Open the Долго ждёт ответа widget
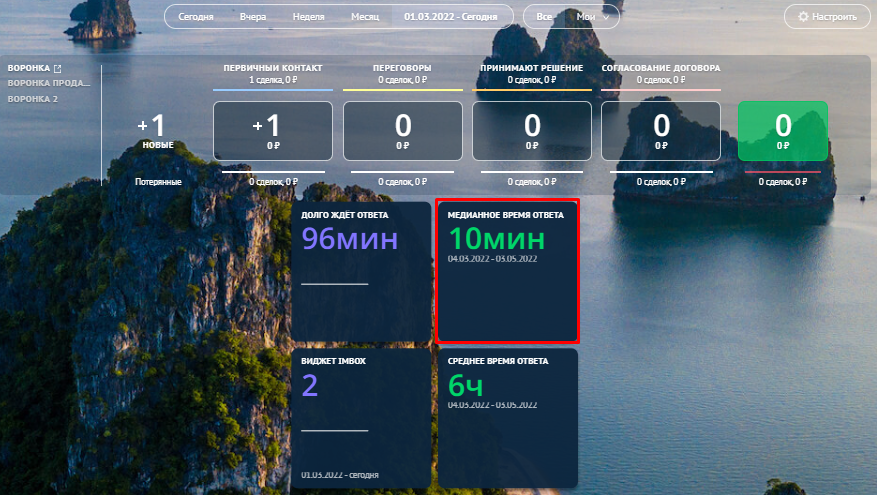Image resolution: width=877 pixels, height=495 pixels. tap(360, 272)
